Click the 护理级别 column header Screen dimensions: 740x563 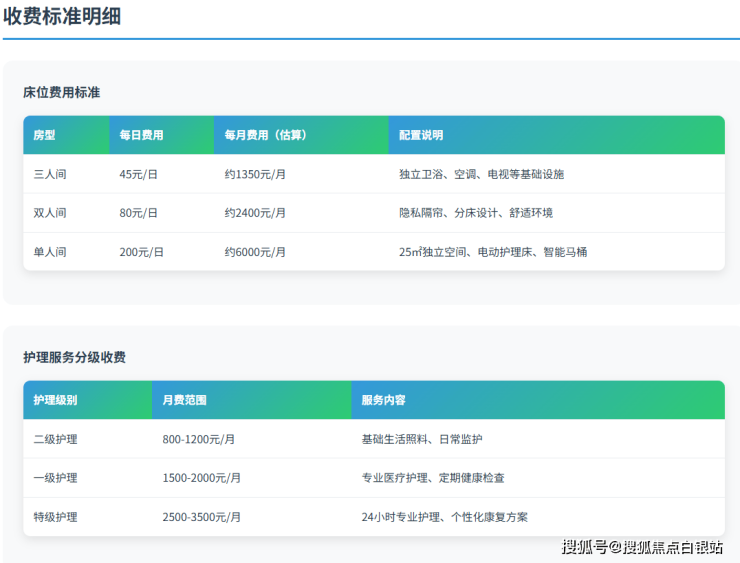(55, 400)
